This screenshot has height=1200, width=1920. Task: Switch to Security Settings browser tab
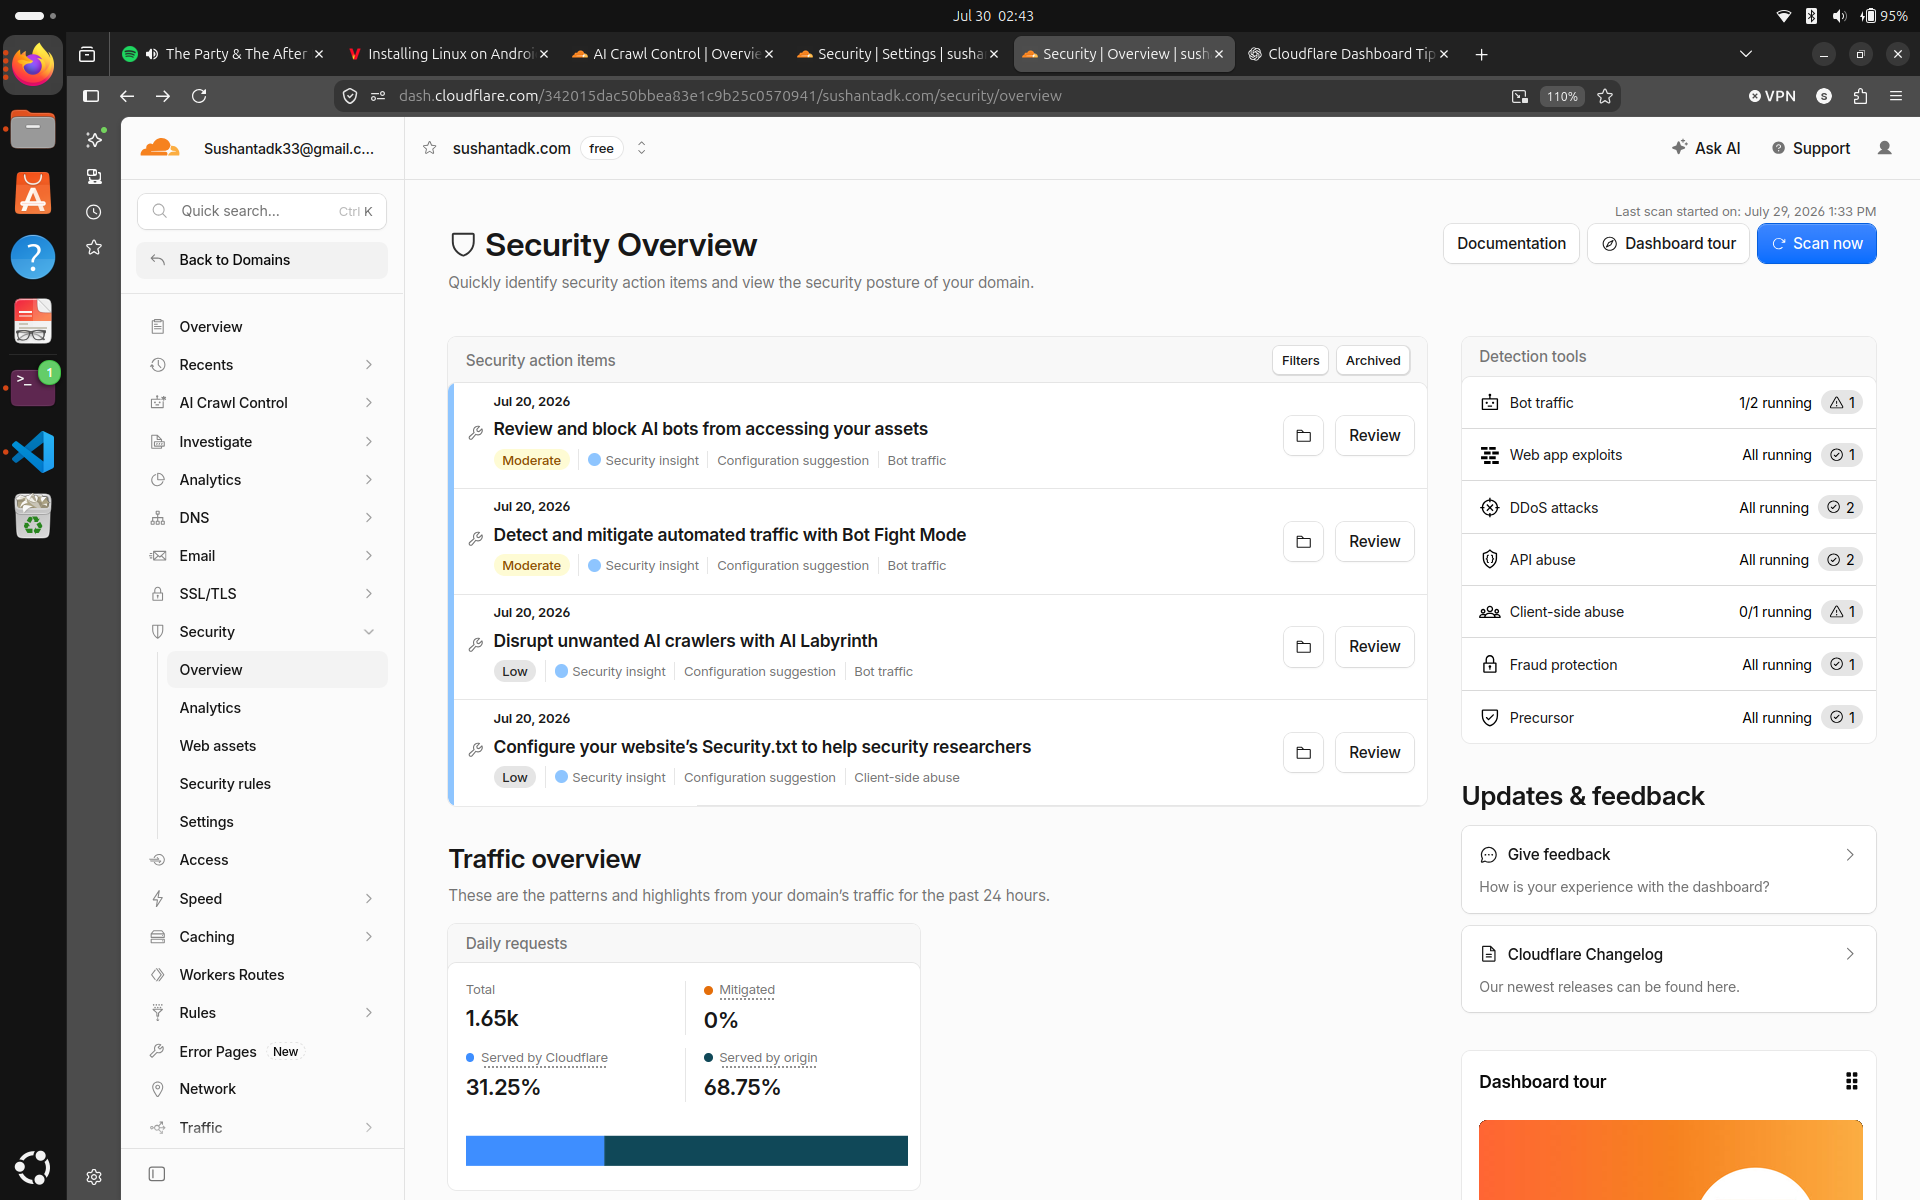897,54
